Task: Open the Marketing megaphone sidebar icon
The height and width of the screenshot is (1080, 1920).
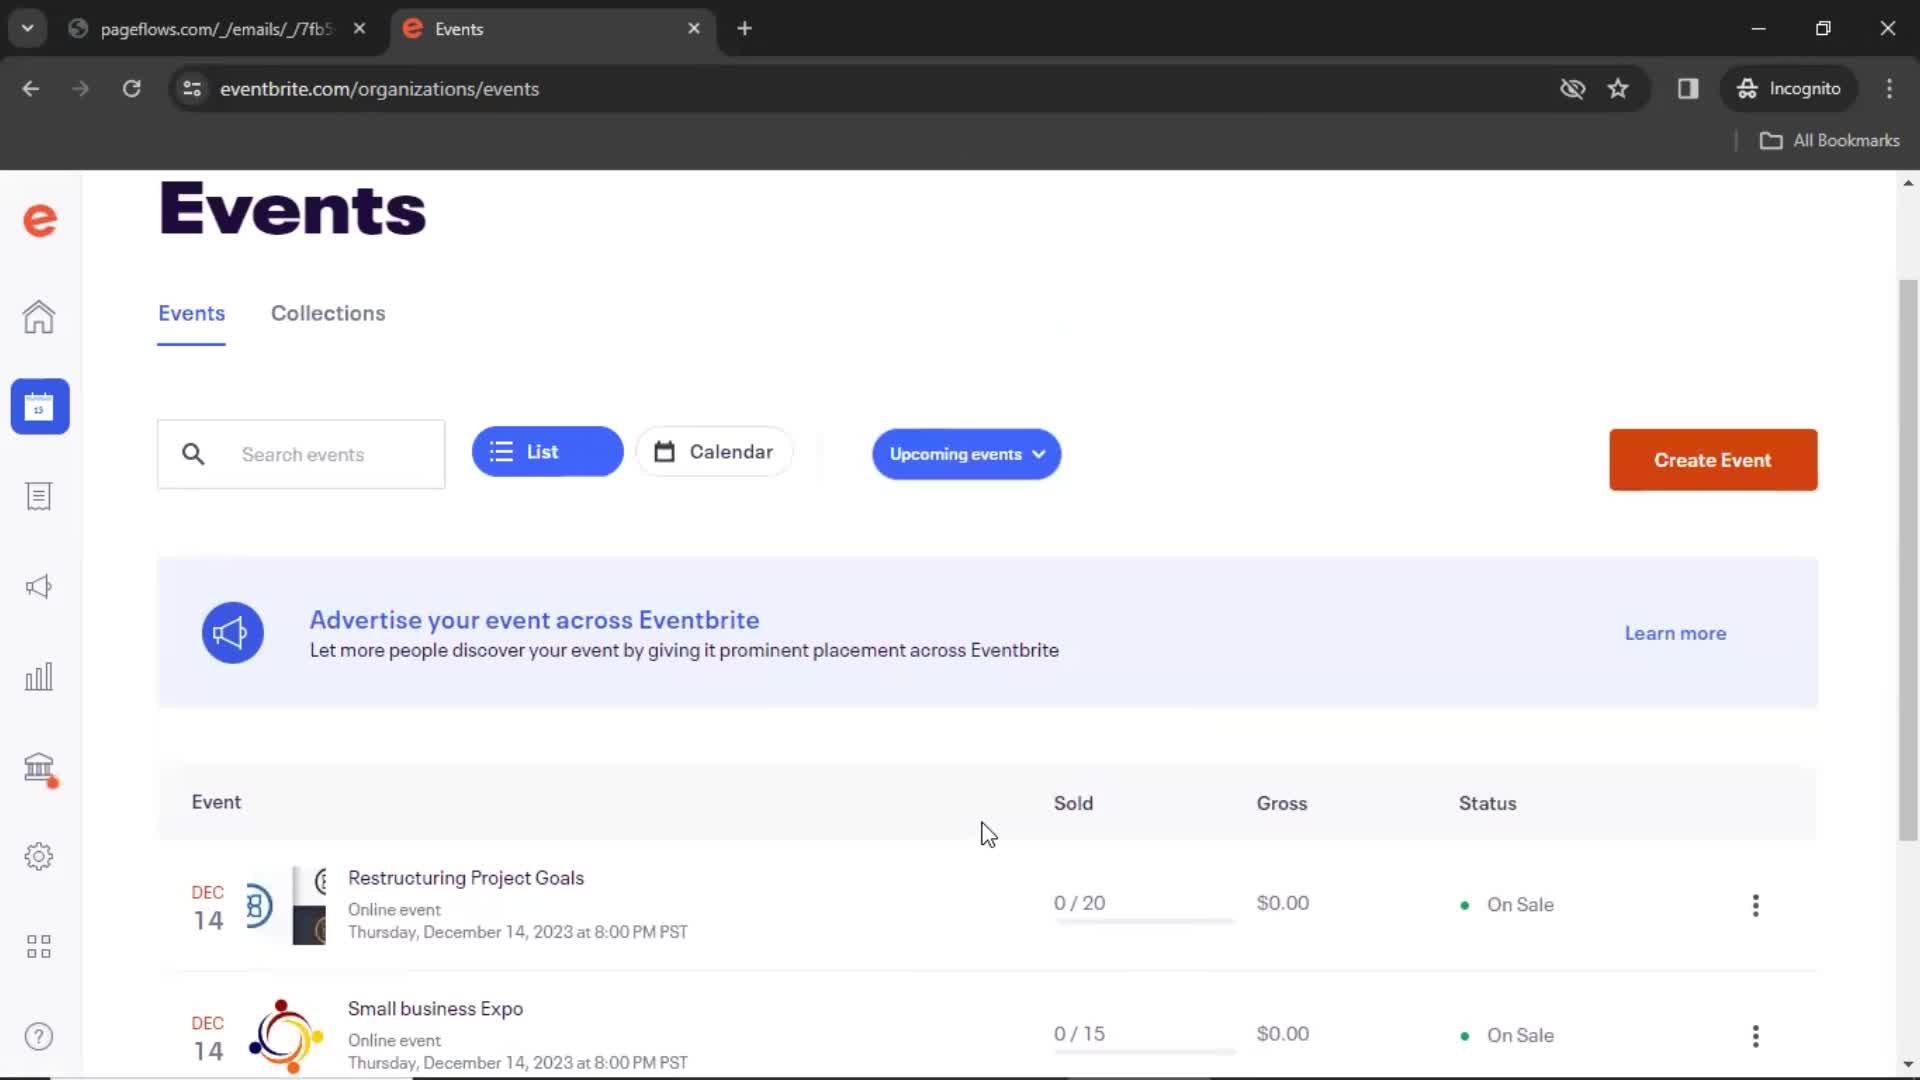Action: 39,587
